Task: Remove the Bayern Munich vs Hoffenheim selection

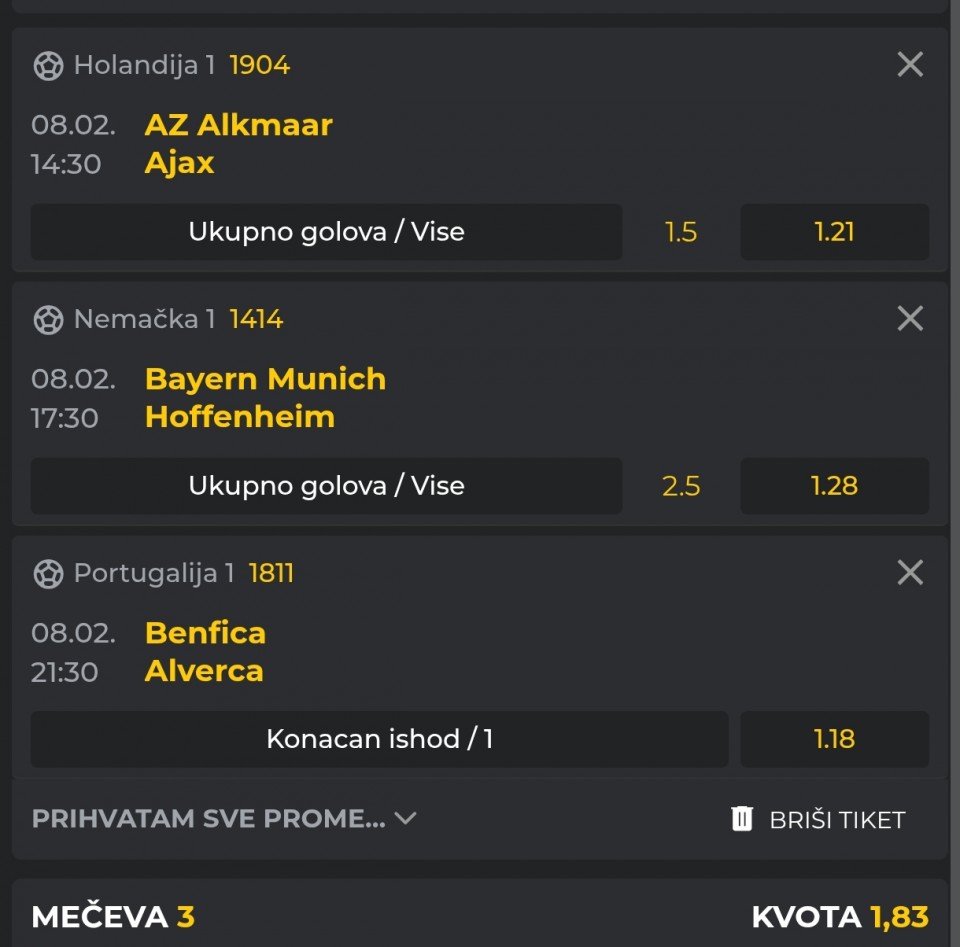Action: pyautogui.click(x=910, y=319)
